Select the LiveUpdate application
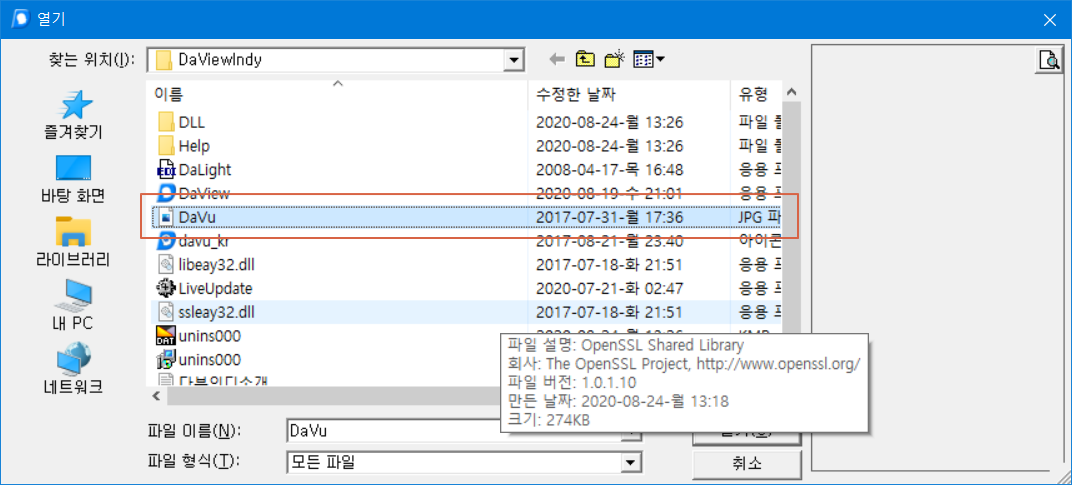Image resolution: width=1072 pixels, height=485 pixels. pos(204,288)
